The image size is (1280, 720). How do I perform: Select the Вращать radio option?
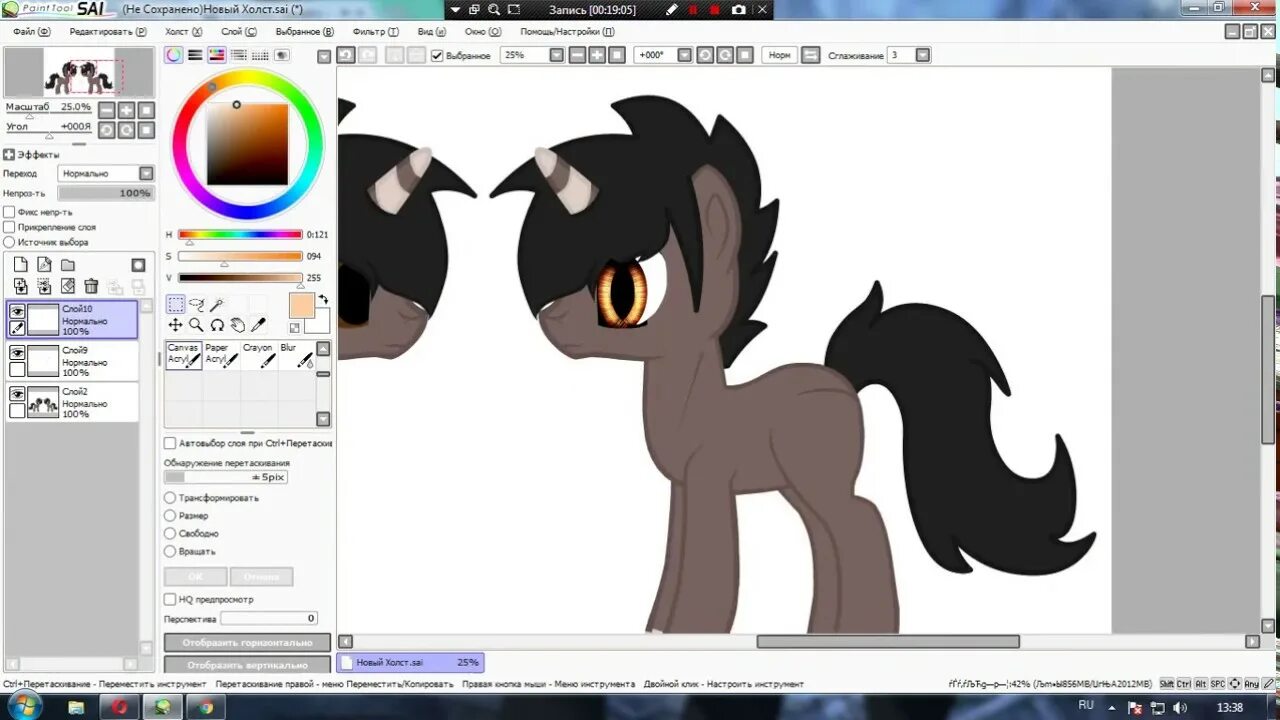(170, 552)
